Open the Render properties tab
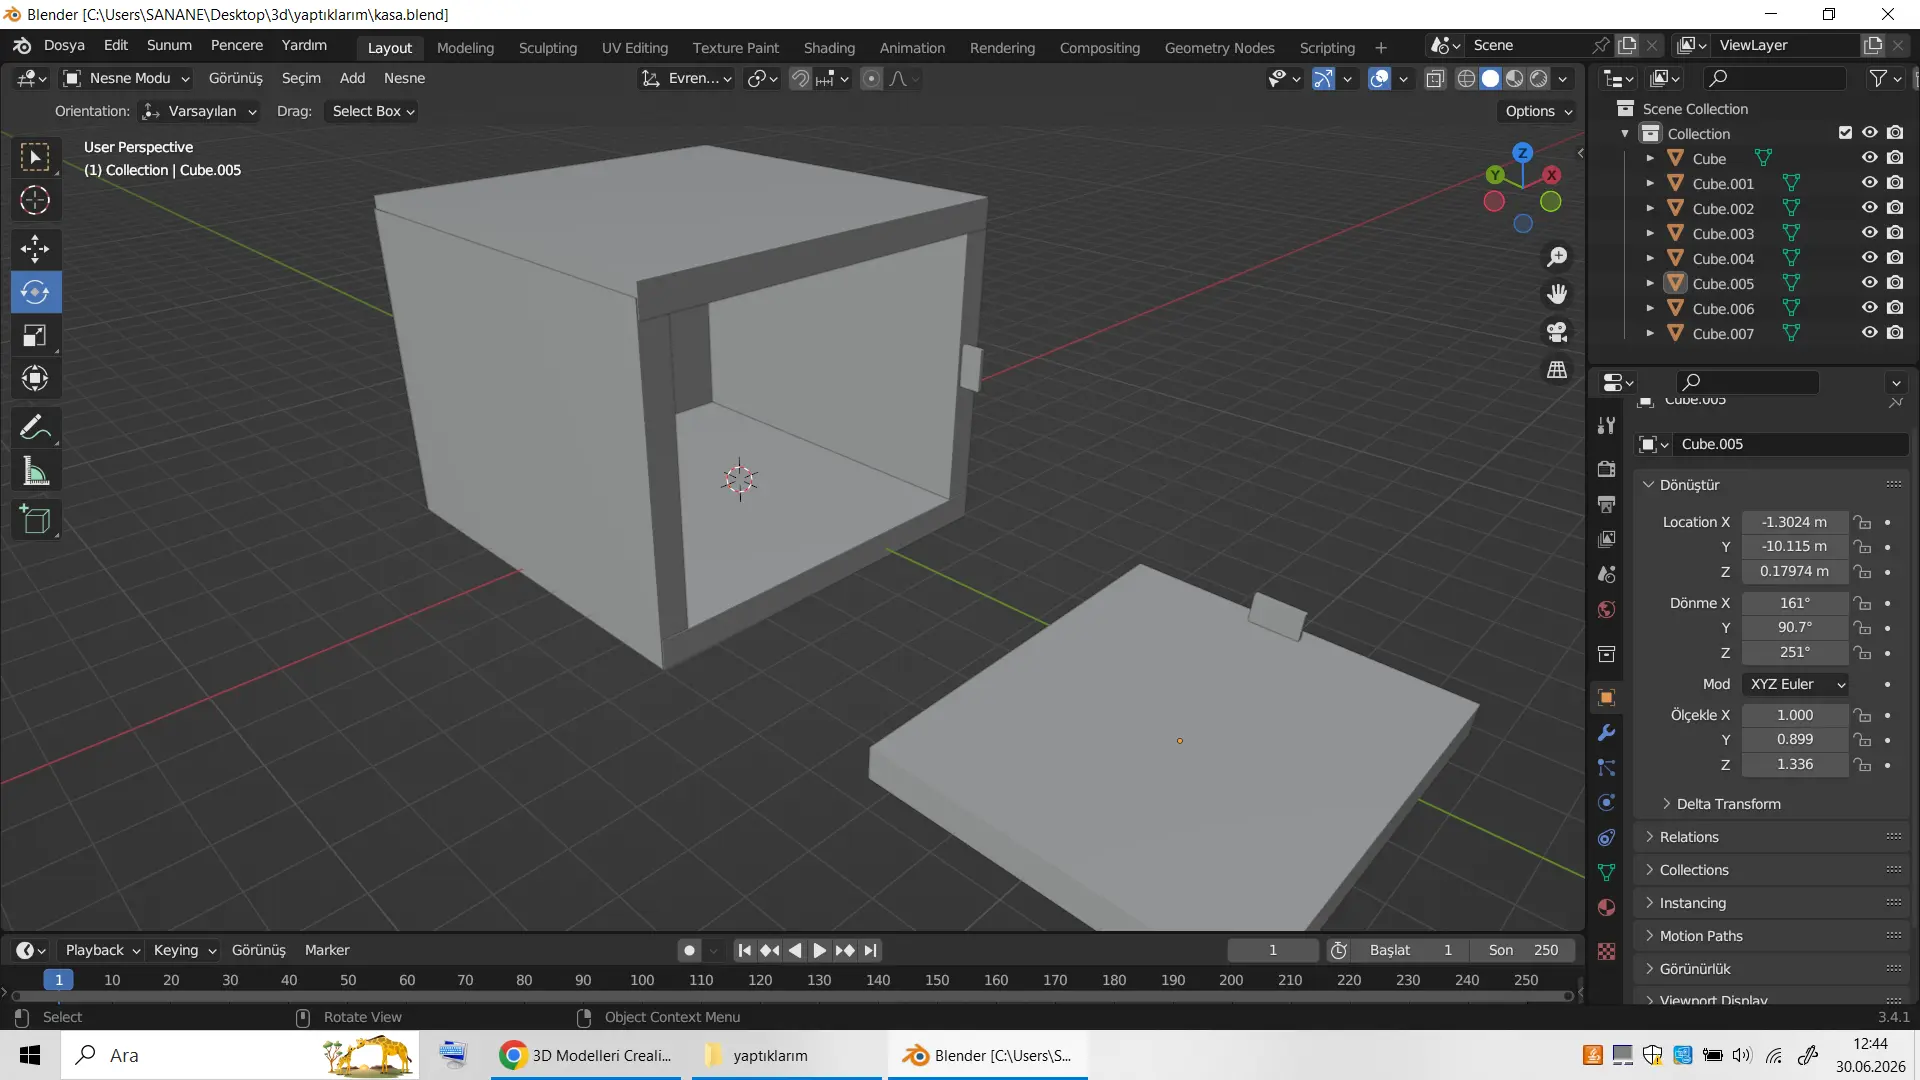Image resolution: width=1920 pixels, height=1080 pixels. 1606,469
